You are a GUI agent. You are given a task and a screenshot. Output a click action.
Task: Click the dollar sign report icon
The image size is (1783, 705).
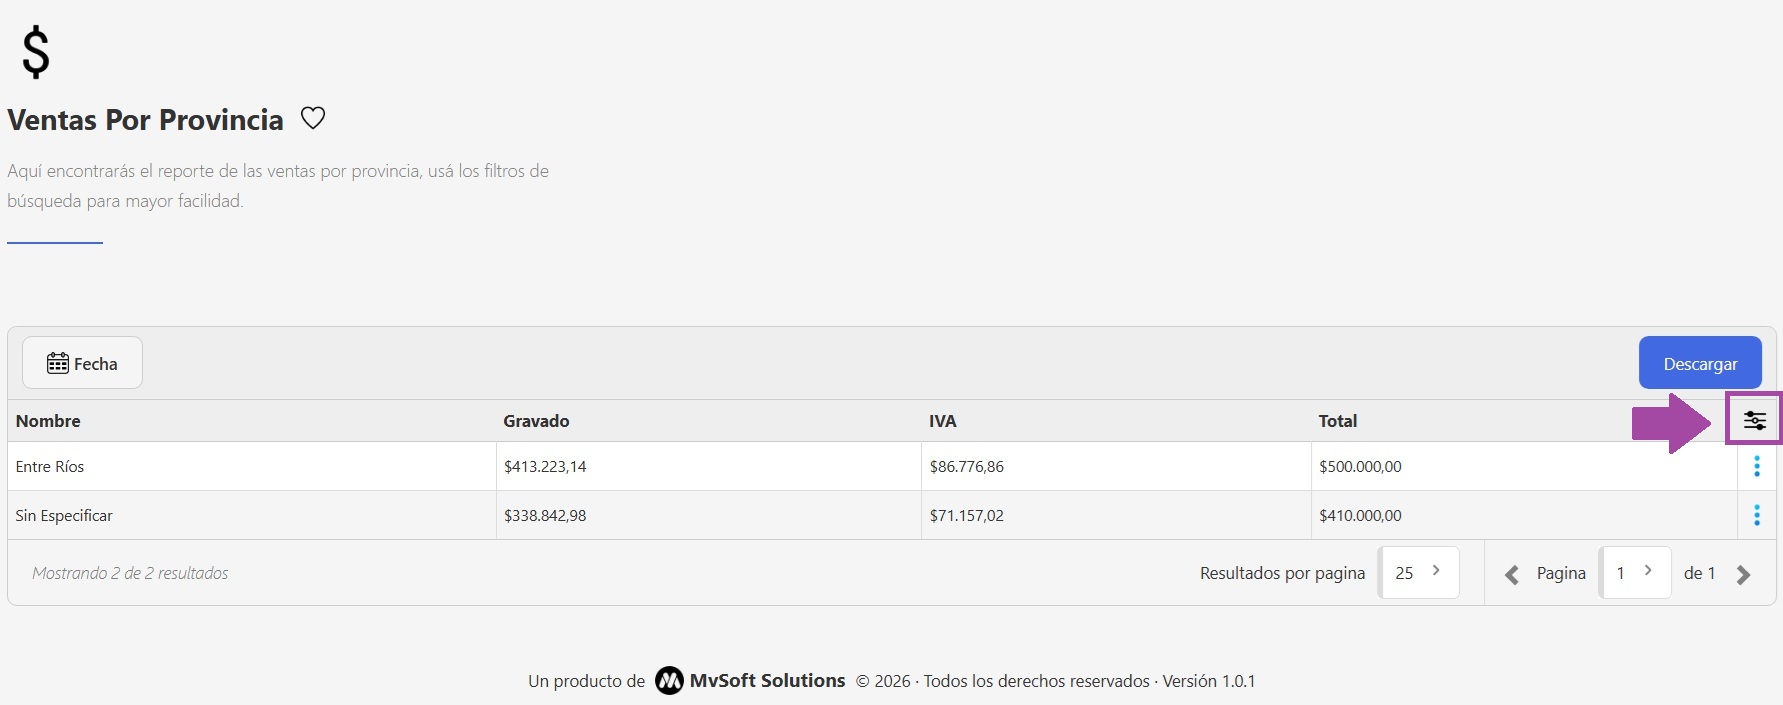(36, 53)
